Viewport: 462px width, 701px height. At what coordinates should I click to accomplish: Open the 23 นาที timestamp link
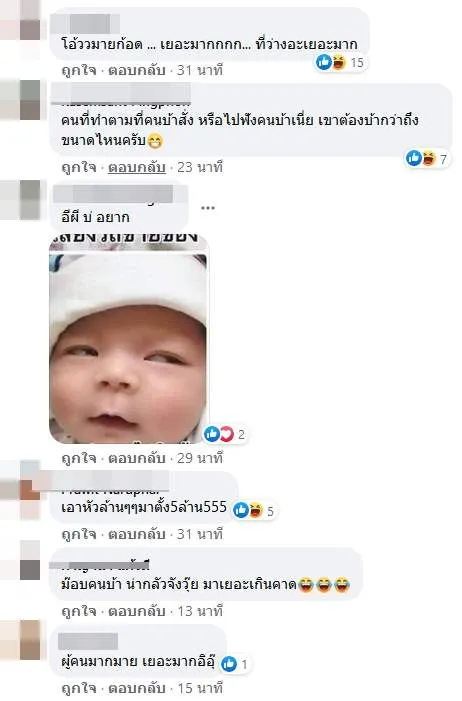pos(200,167)
